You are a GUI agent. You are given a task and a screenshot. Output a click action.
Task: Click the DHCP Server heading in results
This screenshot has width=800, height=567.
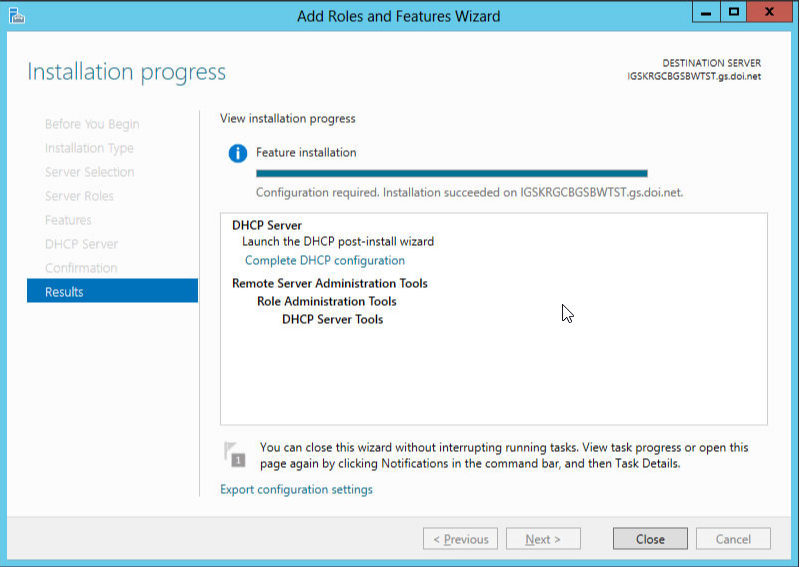[267, 225]
